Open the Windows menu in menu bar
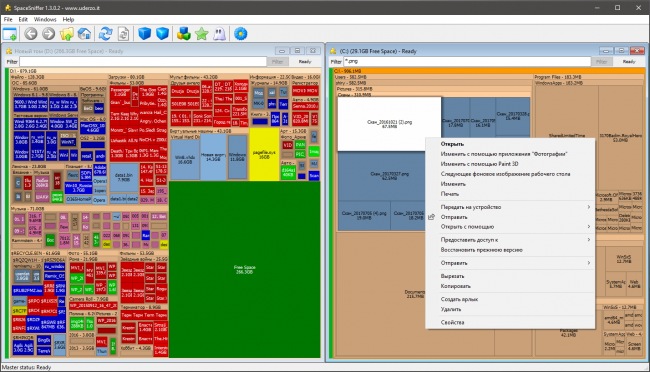This screenshot has width=650, height=372. click(x=45, y=19)
